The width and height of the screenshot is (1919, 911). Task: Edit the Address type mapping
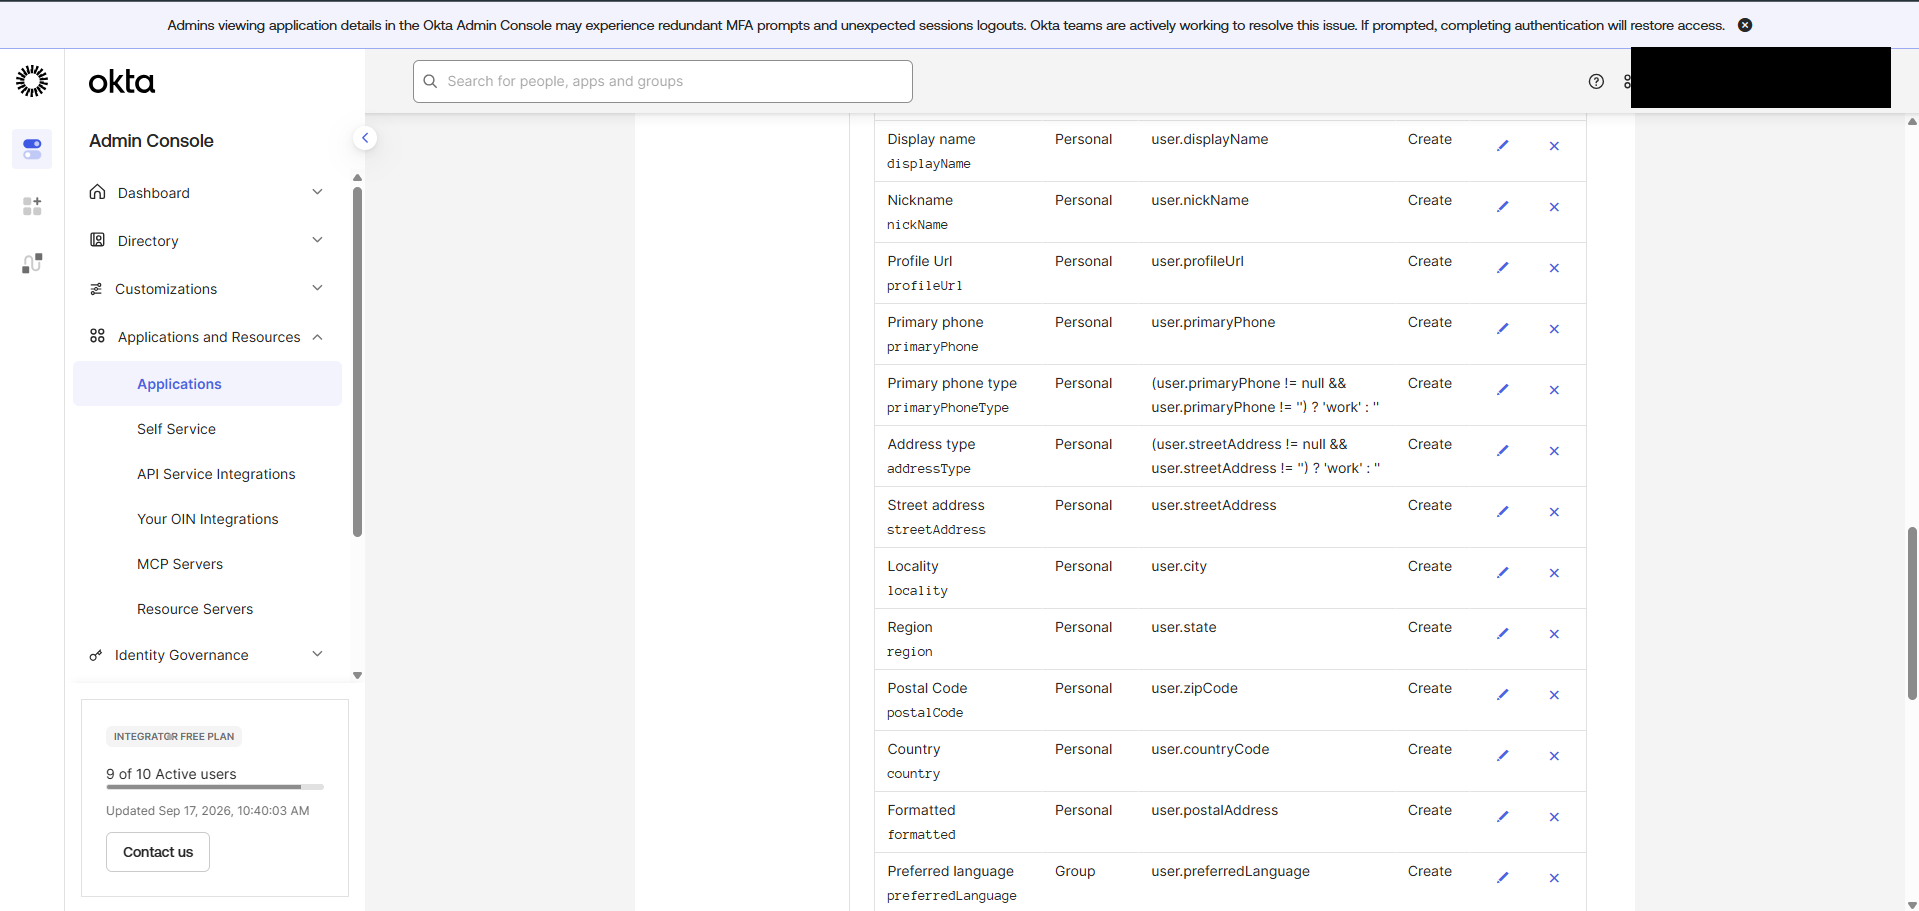click(x=1502, y=451)
